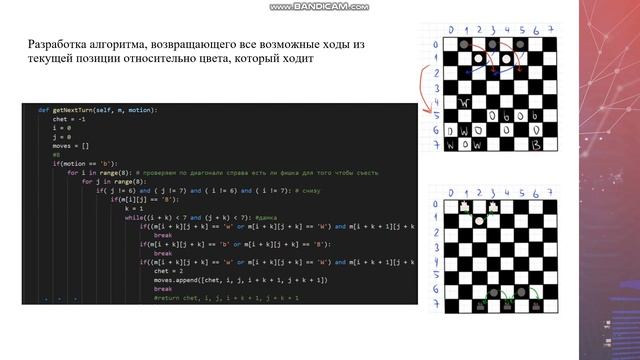Click the title line "текущей позиции относительно цвета, который ходит"
The image size is (640, 360).
pyautogui.click(x=171, y=58)
